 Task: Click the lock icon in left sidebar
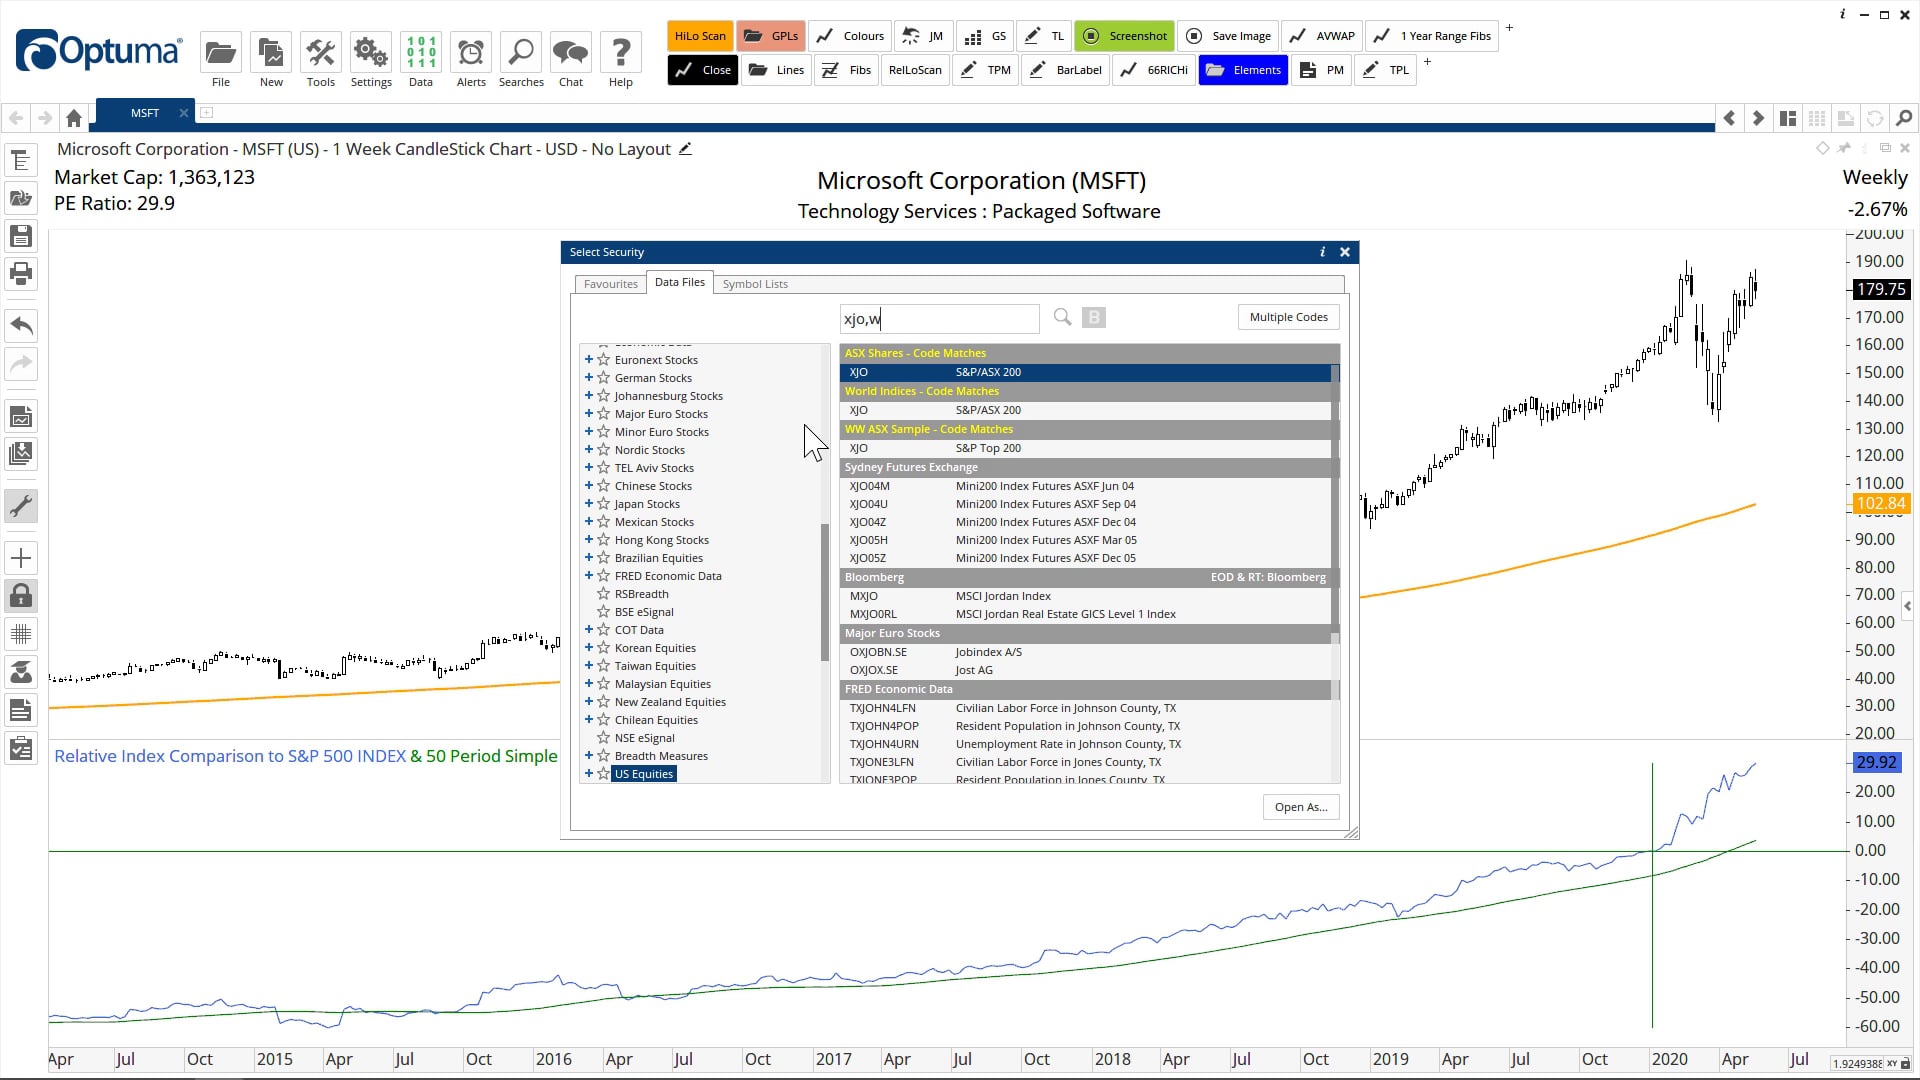[x=21, y=596]
